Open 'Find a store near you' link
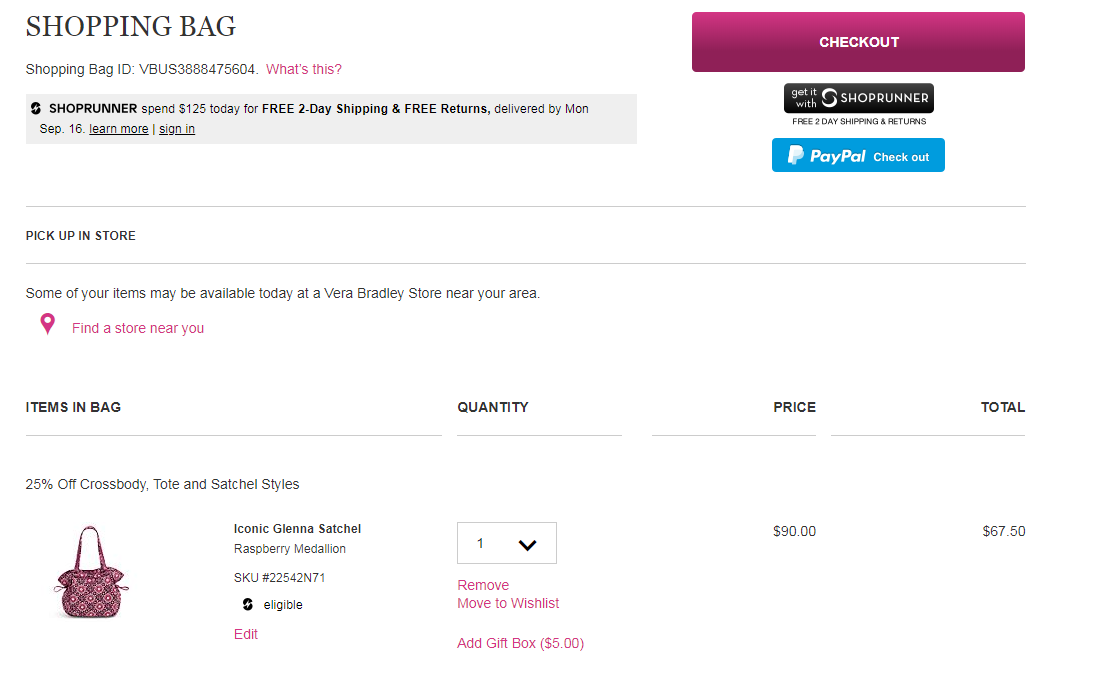Viewport: 1106px width, 689px height. tap(138, 328)
